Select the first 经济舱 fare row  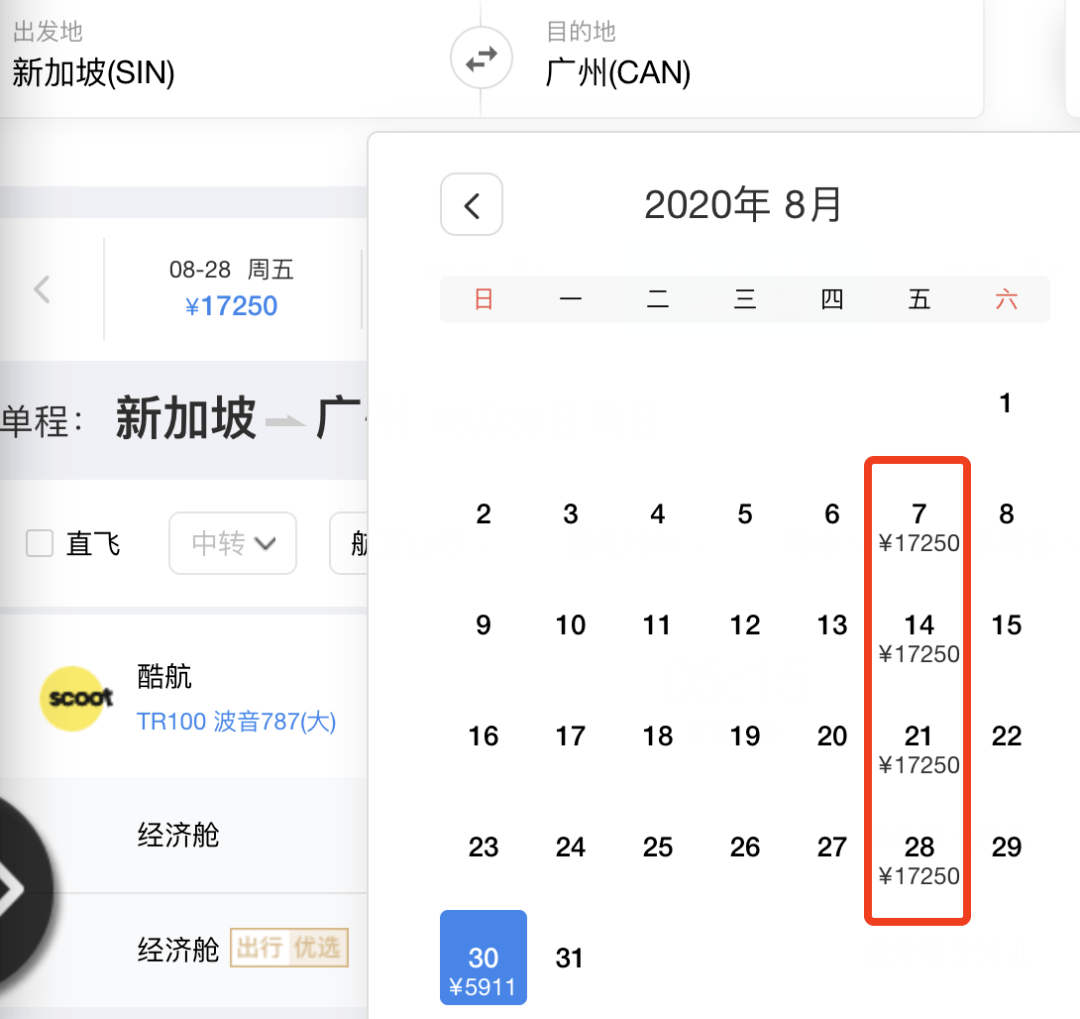(184, 835)
